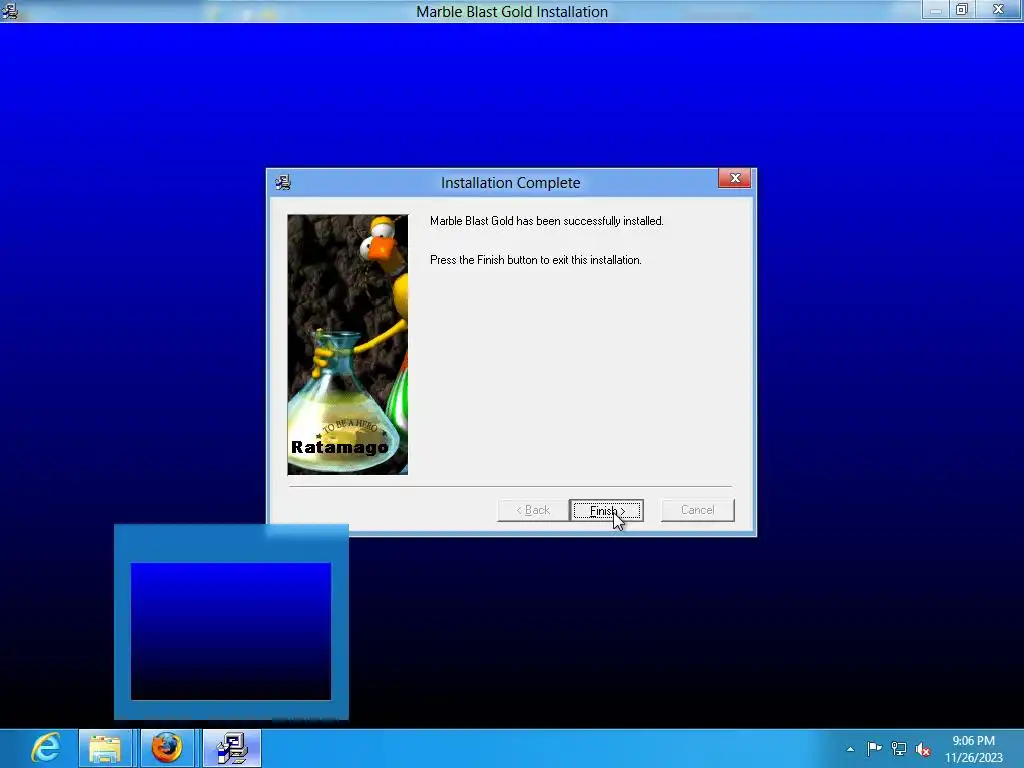Screen dimensions: 1024x768
Task: Click the Finish button to exit installation
Action: click(x=606, y=510)
